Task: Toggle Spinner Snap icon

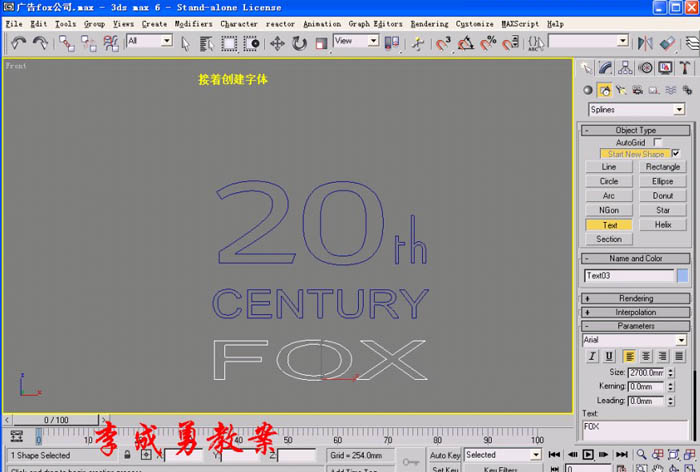Action: [x=510, y=44]
